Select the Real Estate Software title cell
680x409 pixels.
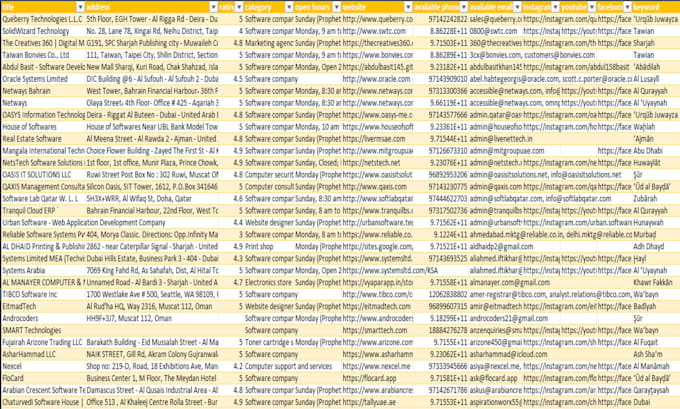(42, 139)
